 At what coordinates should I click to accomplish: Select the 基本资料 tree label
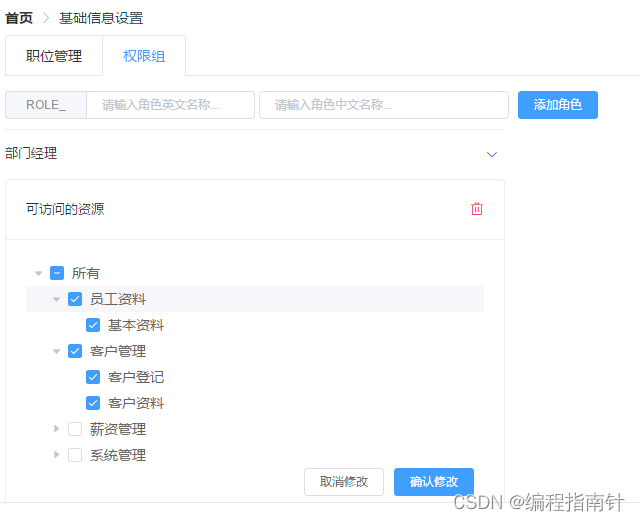[136, 325]
